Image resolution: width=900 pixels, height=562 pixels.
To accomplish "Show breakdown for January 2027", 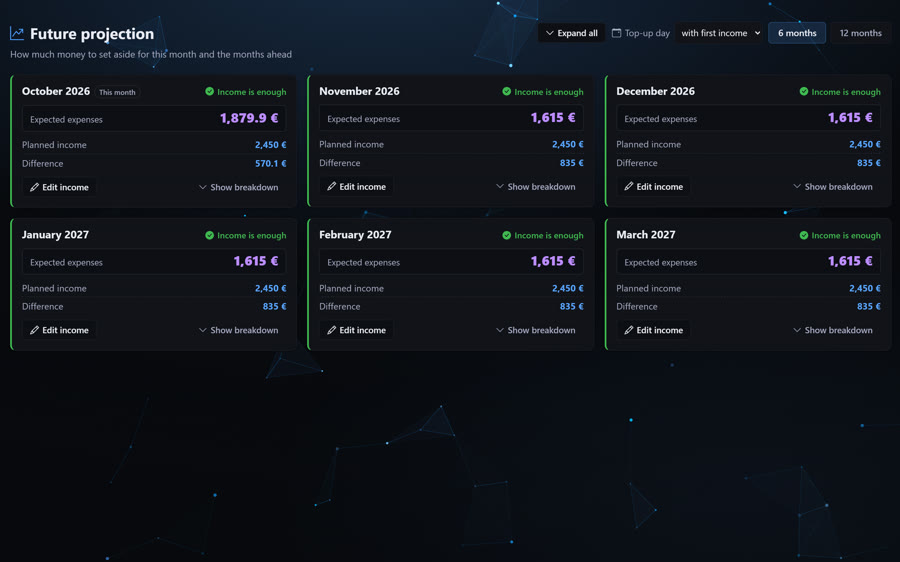I will (238, 330).
